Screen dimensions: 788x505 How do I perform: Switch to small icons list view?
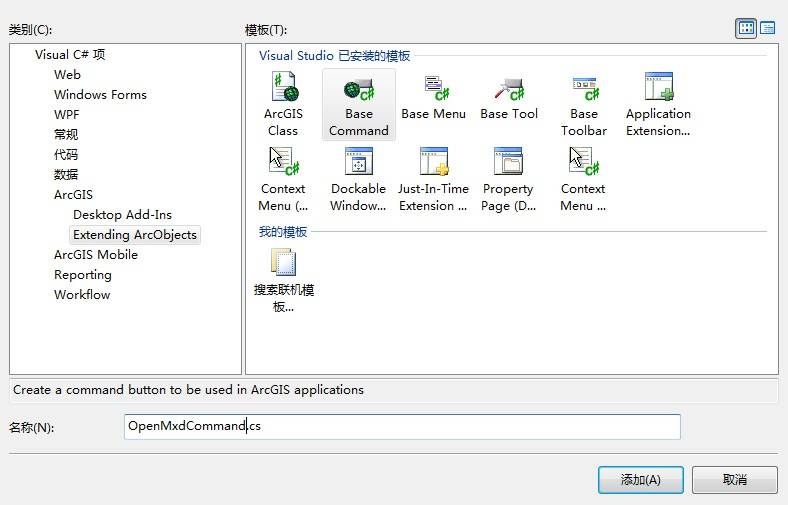(767, 28)
